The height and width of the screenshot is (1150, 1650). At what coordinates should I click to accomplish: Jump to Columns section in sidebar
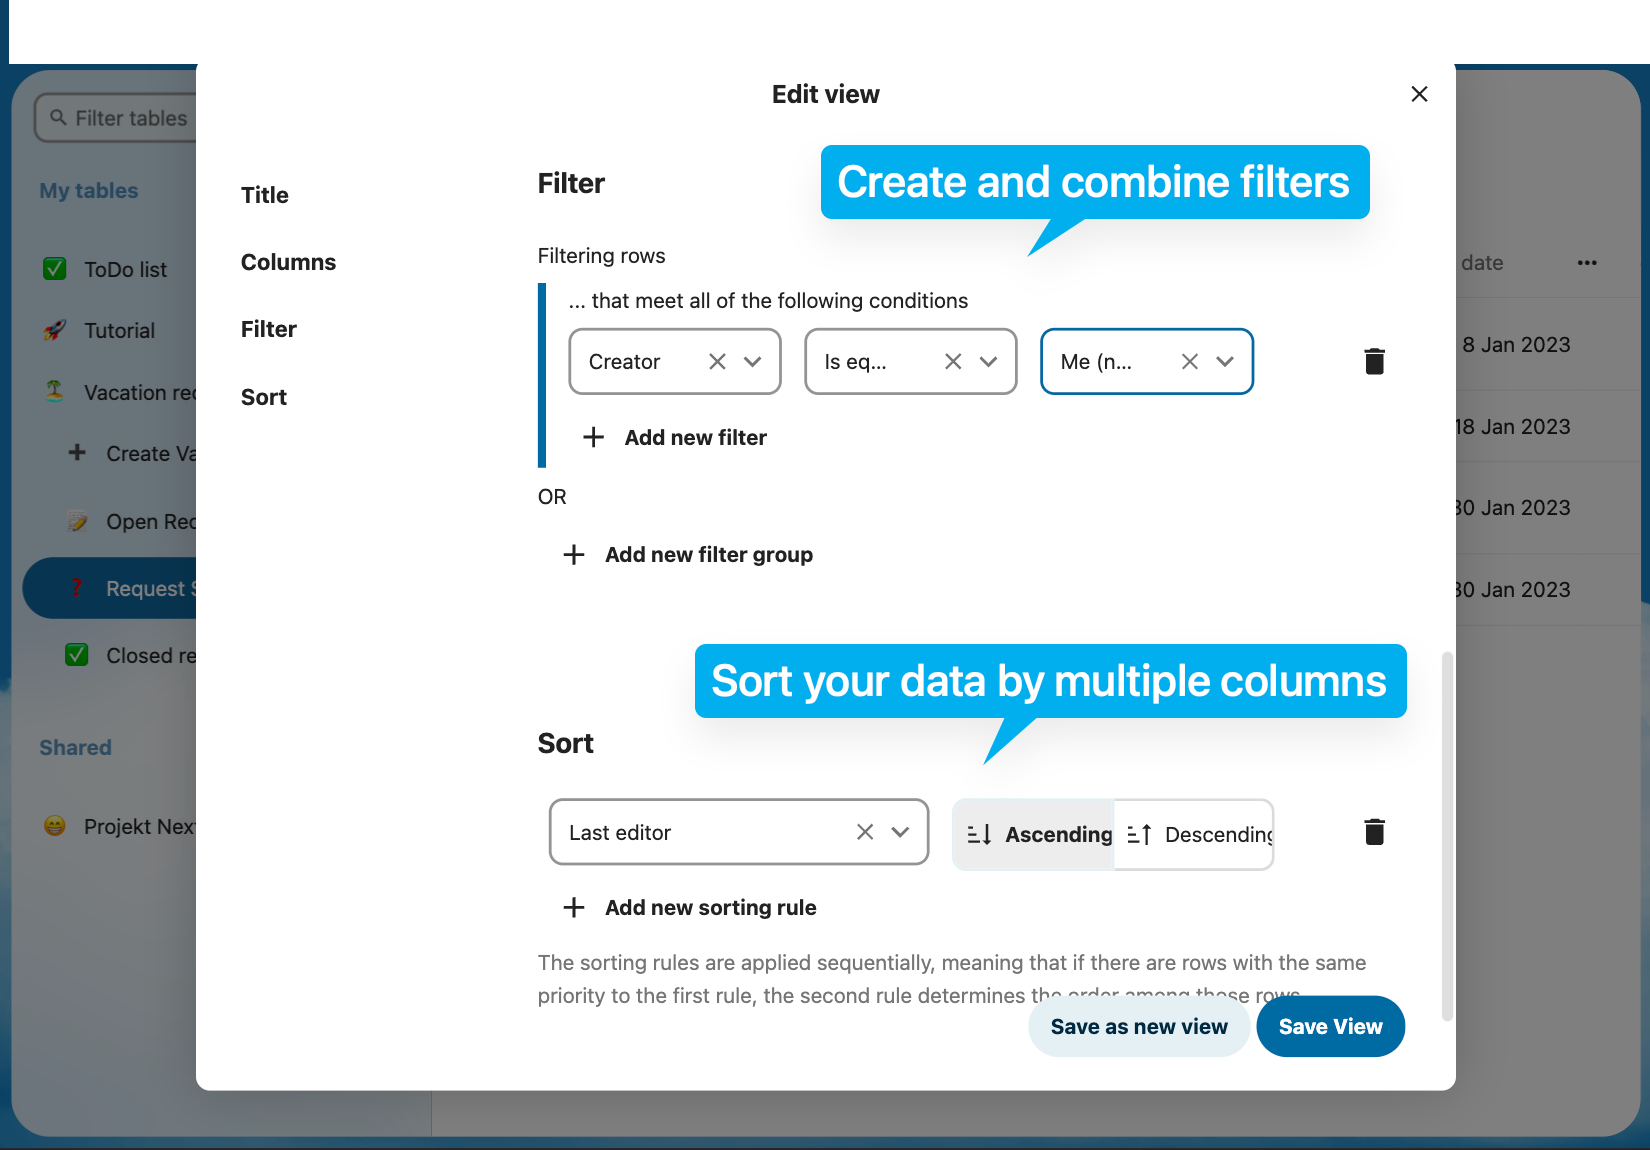tap(288, 262)
